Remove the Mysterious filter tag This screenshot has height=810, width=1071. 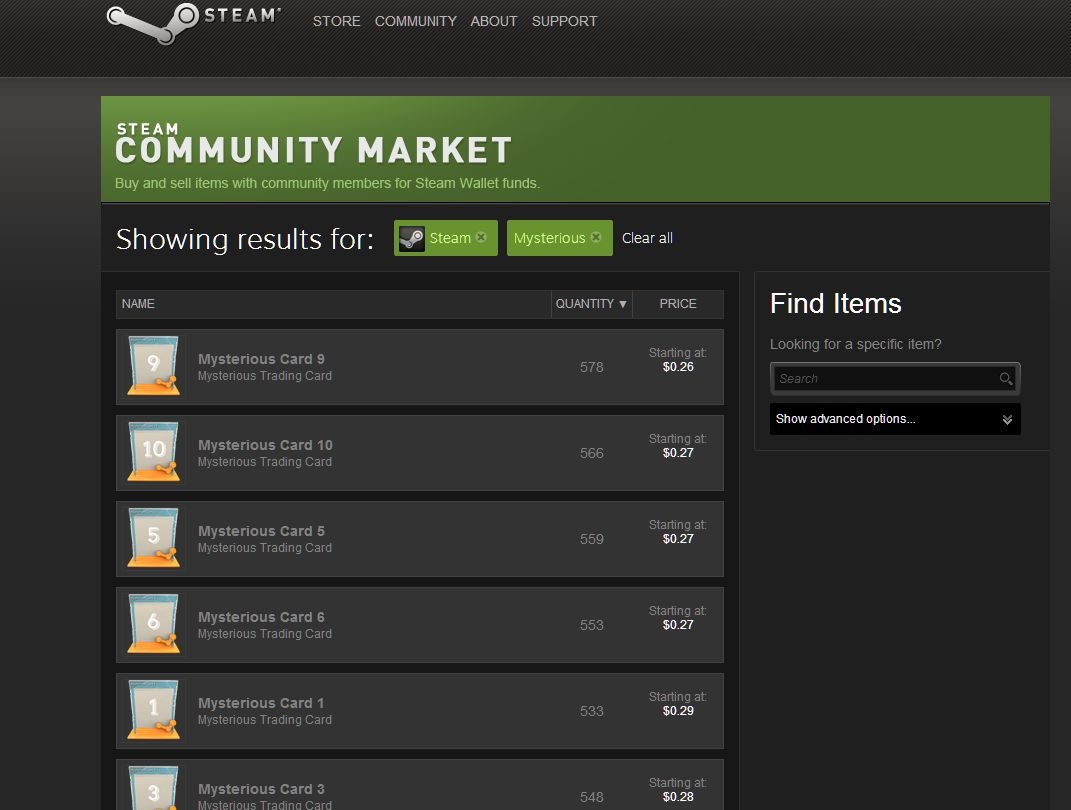(596, 237)
